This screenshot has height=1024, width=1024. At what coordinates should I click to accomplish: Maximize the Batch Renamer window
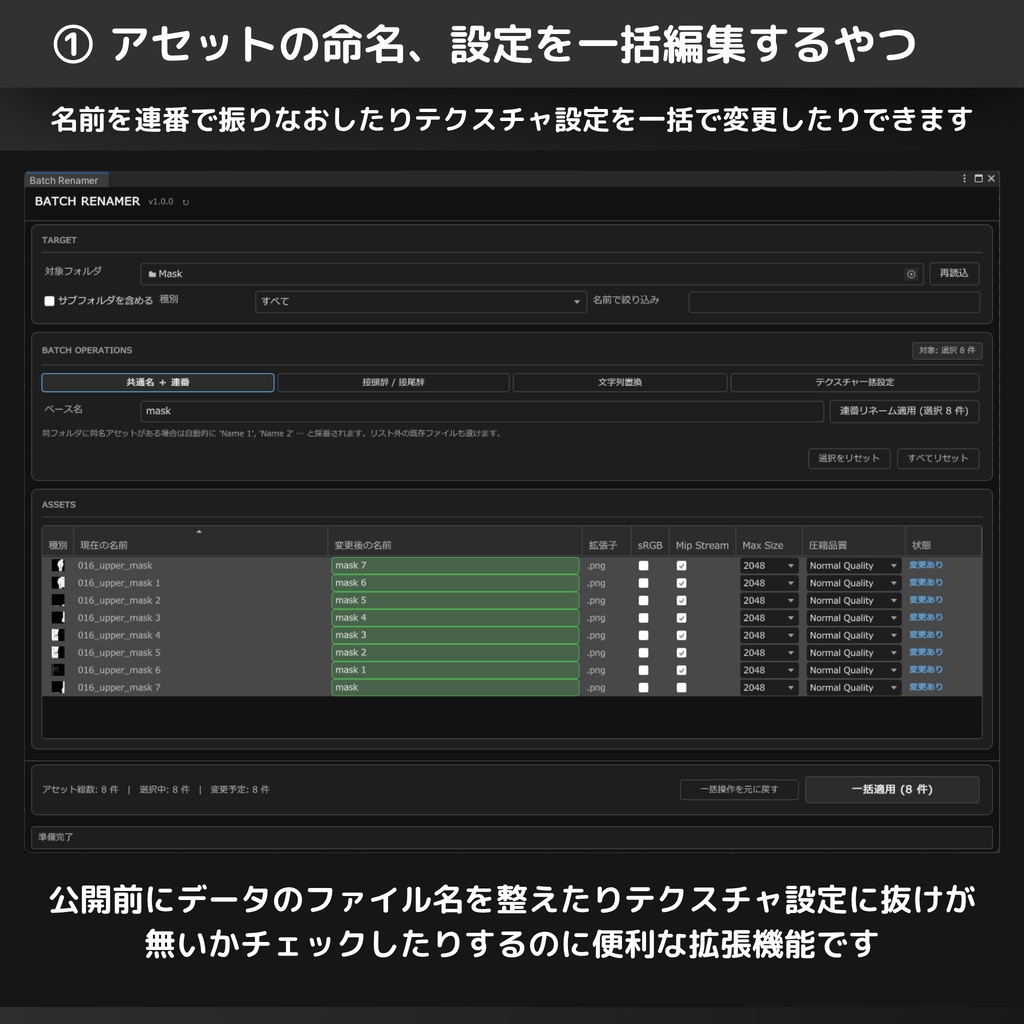click(x=978, y=178)
